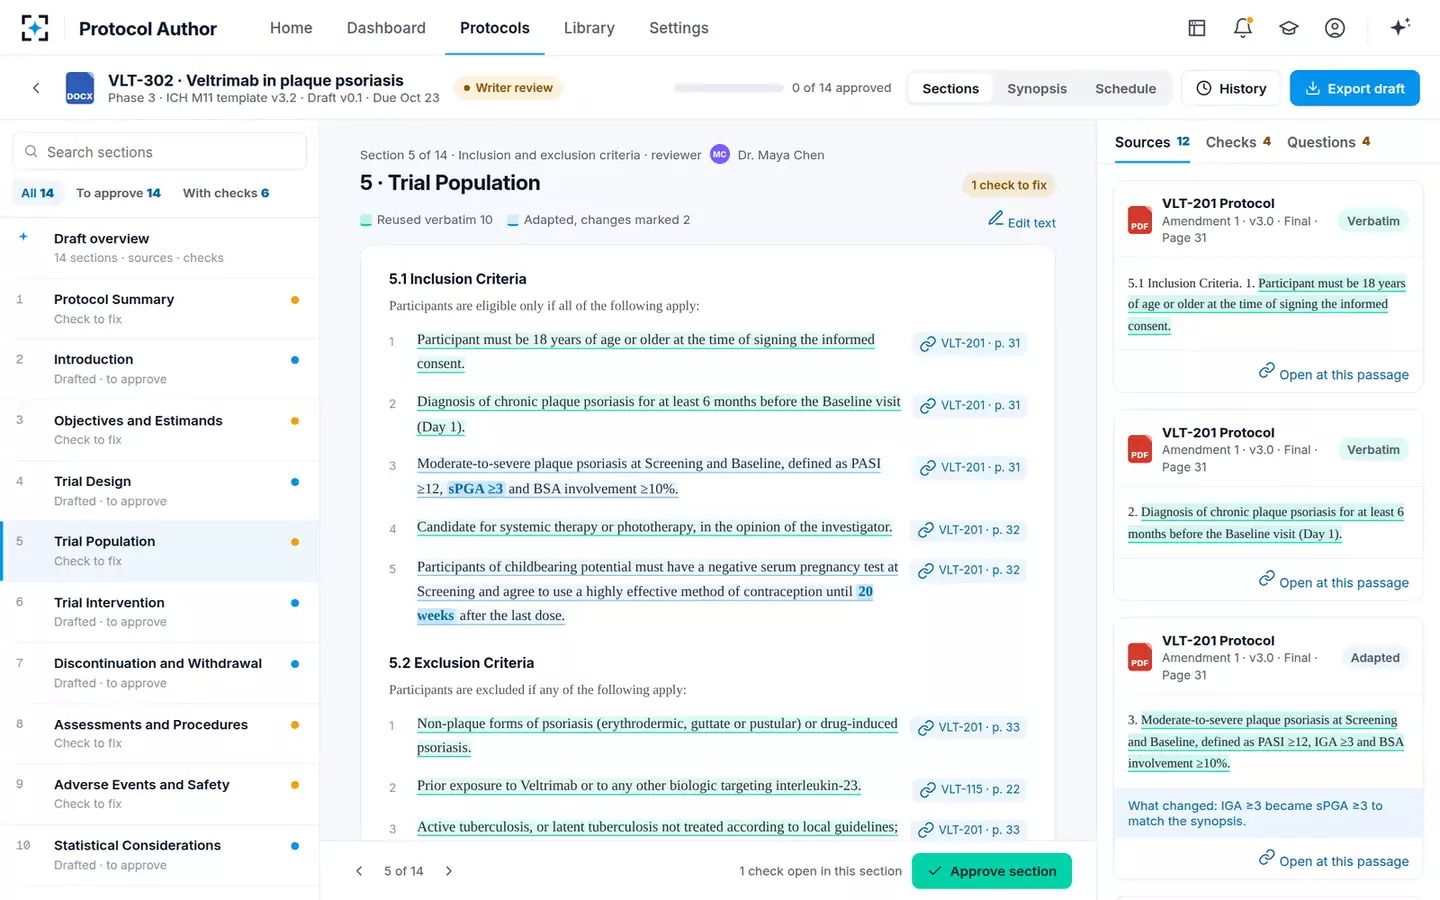Viewport: 1440px width, 900px height.
Task: Open at this passage for Adapted source card
Action: click(1334, 860)
